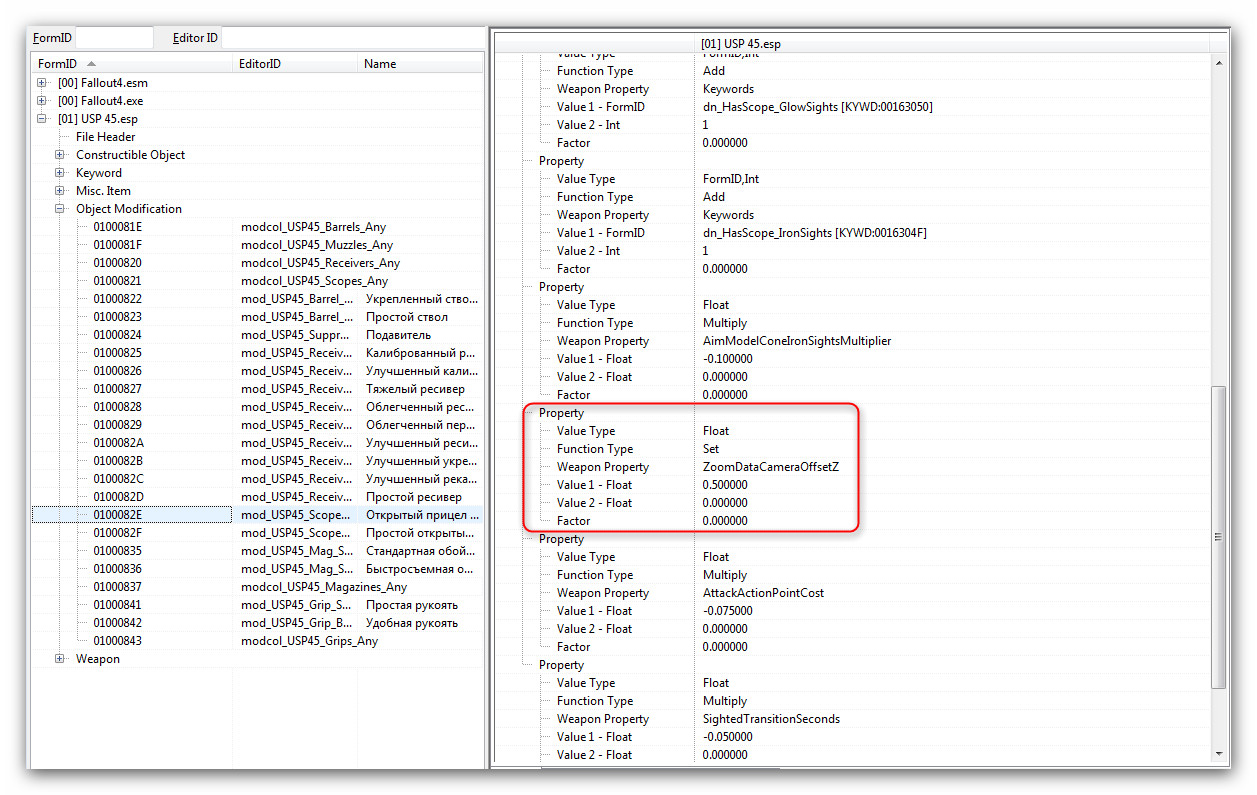Image resolution: width=1257 pixels, height=795 pixels.
Task: Select record 0100082F Простой открытый
Action: pos(257,533)
